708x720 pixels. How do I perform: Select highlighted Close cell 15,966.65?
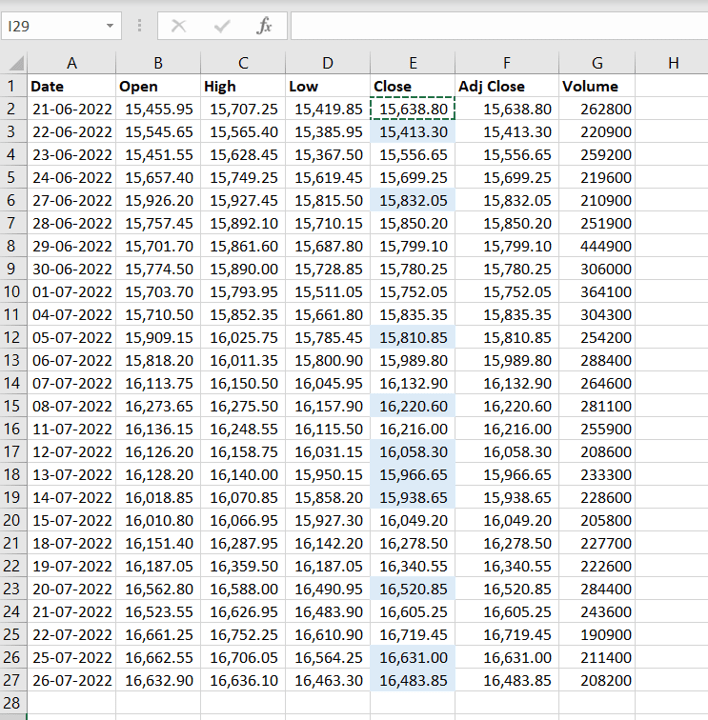click(x=413, y=474)
